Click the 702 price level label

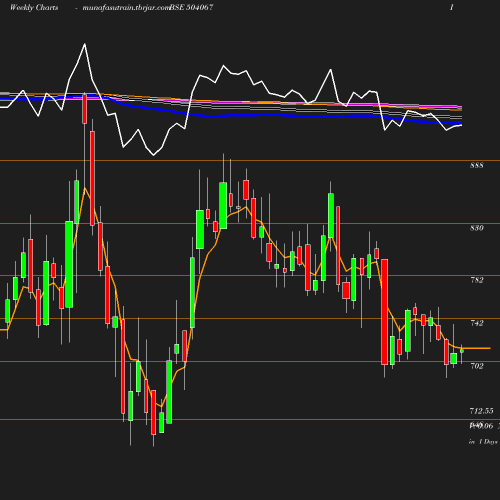click(477, 366)
